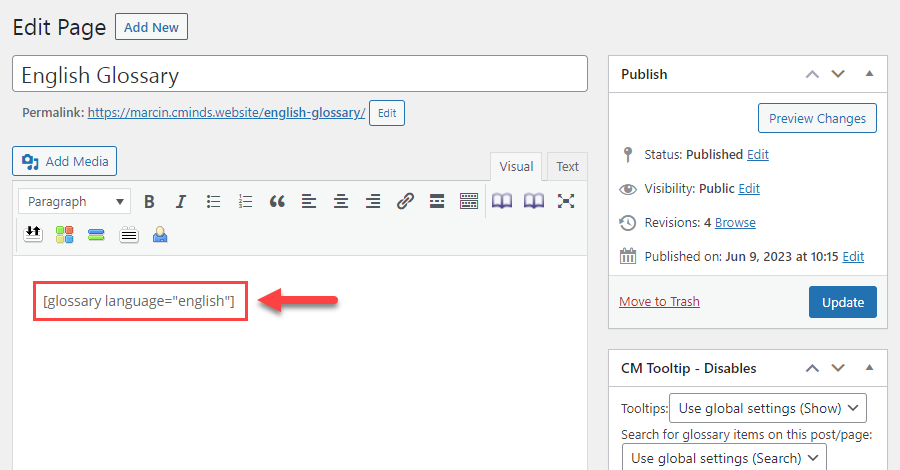
Task: Open the Search glossary items dropdown
Action: [724, 457]
